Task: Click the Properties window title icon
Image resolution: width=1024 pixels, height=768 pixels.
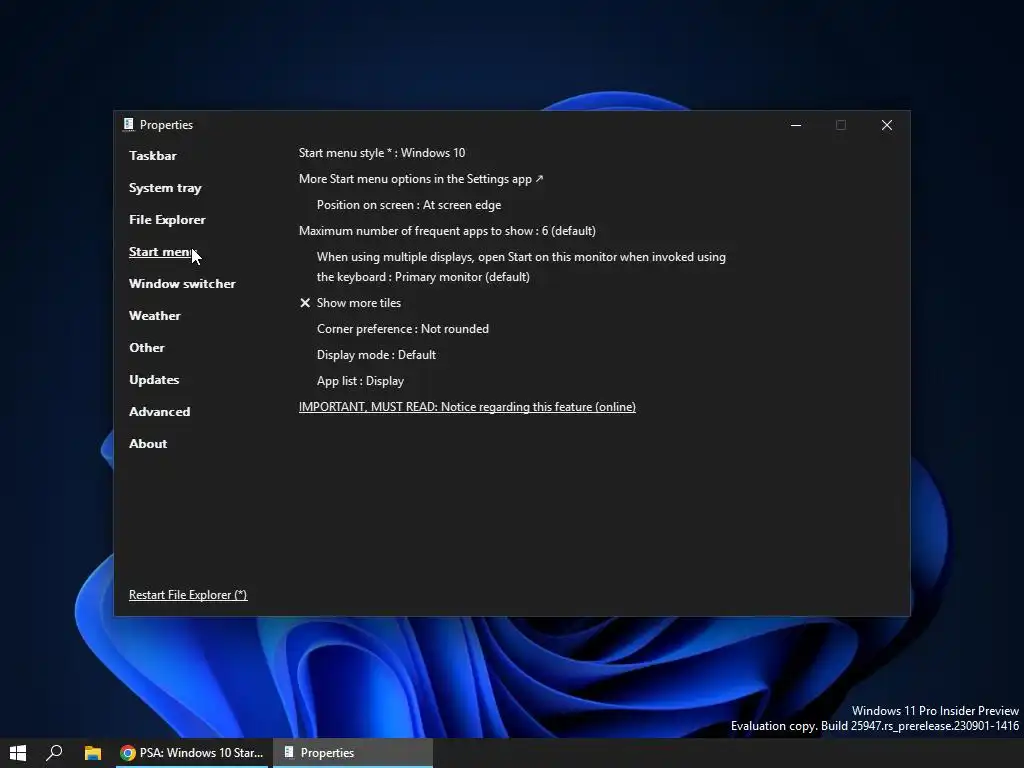Action: (x=129, y=125)
